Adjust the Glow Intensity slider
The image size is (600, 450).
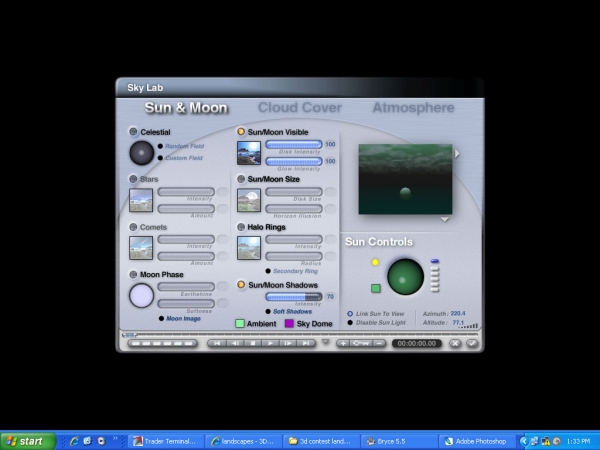pyautogui.click(x=293, y=161)
